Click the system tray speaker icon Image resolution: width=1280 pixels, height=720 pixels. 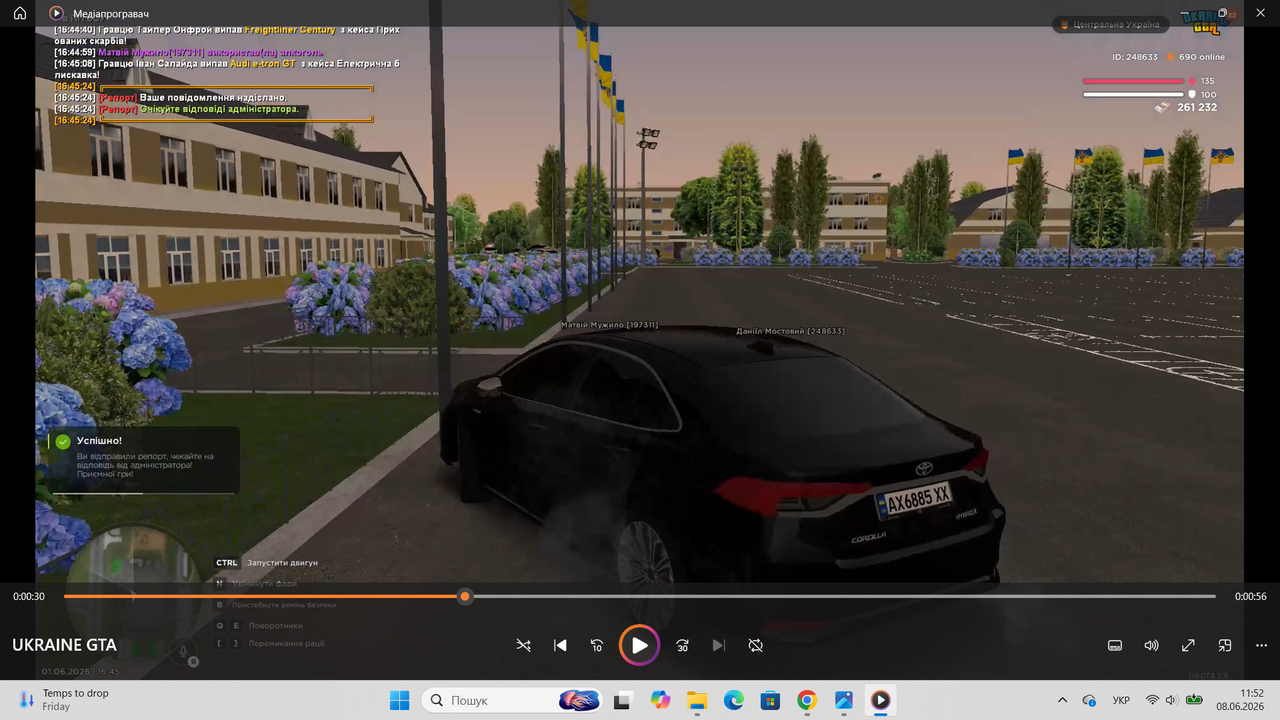[1171, 700]
